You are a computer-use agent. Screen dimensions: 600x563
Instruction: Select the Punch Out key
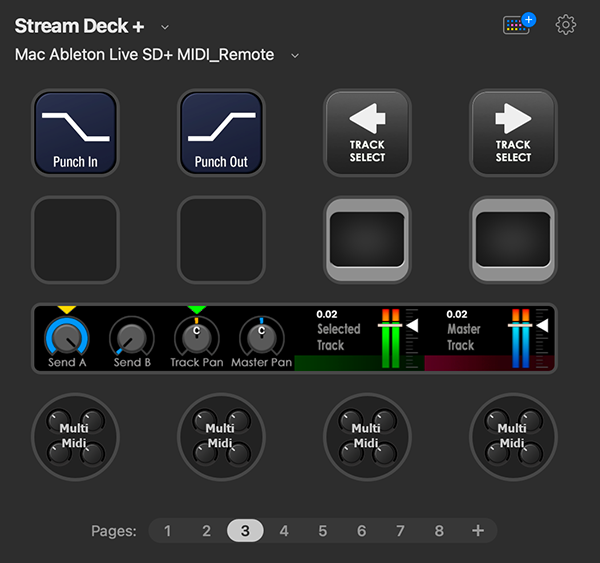tap(221, 133)
